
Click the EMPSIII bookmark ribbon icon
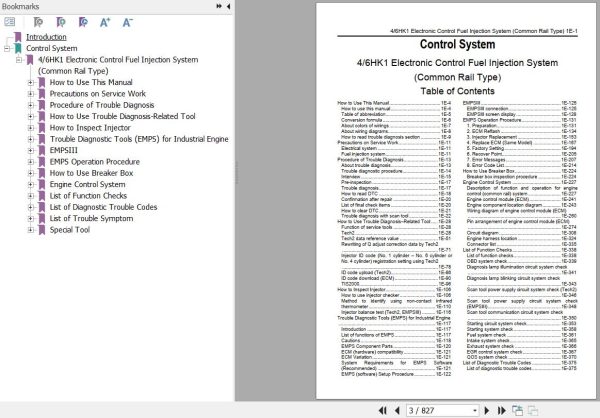(42, 150)
